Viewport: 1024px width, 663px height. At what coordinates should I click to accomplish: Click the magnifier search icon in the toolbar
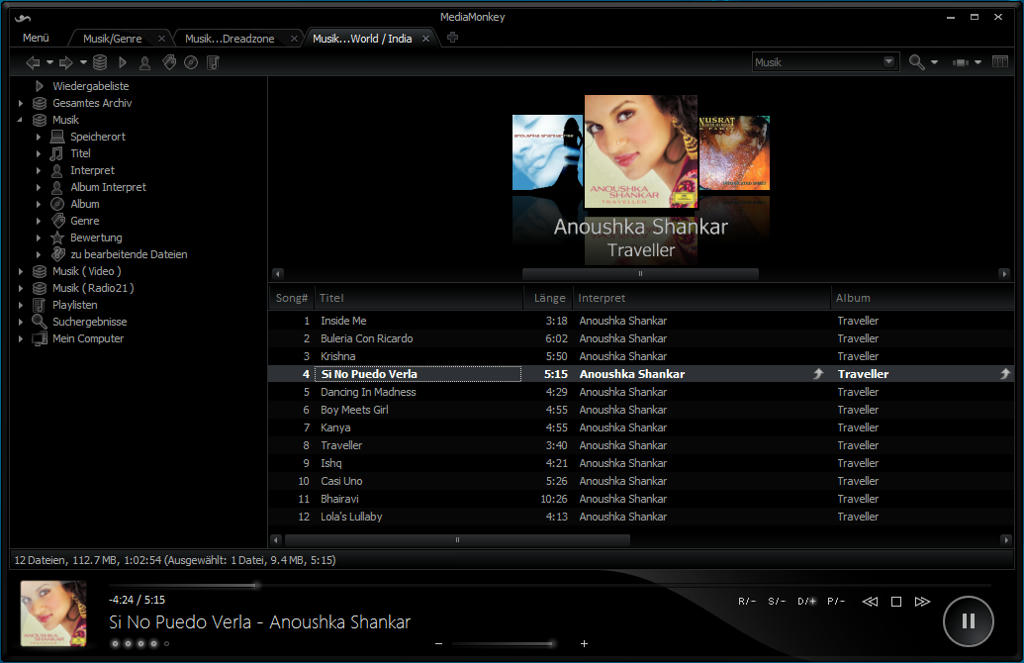pyautogui.click(x=916, y=62)
